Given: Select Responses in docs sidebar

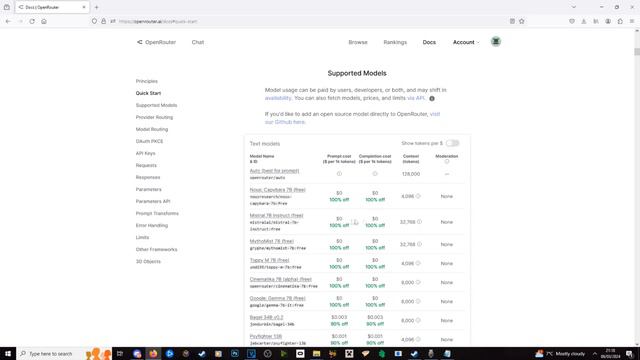Looking at the screenshot, I should pyautogui.click(x=148, y=178).
